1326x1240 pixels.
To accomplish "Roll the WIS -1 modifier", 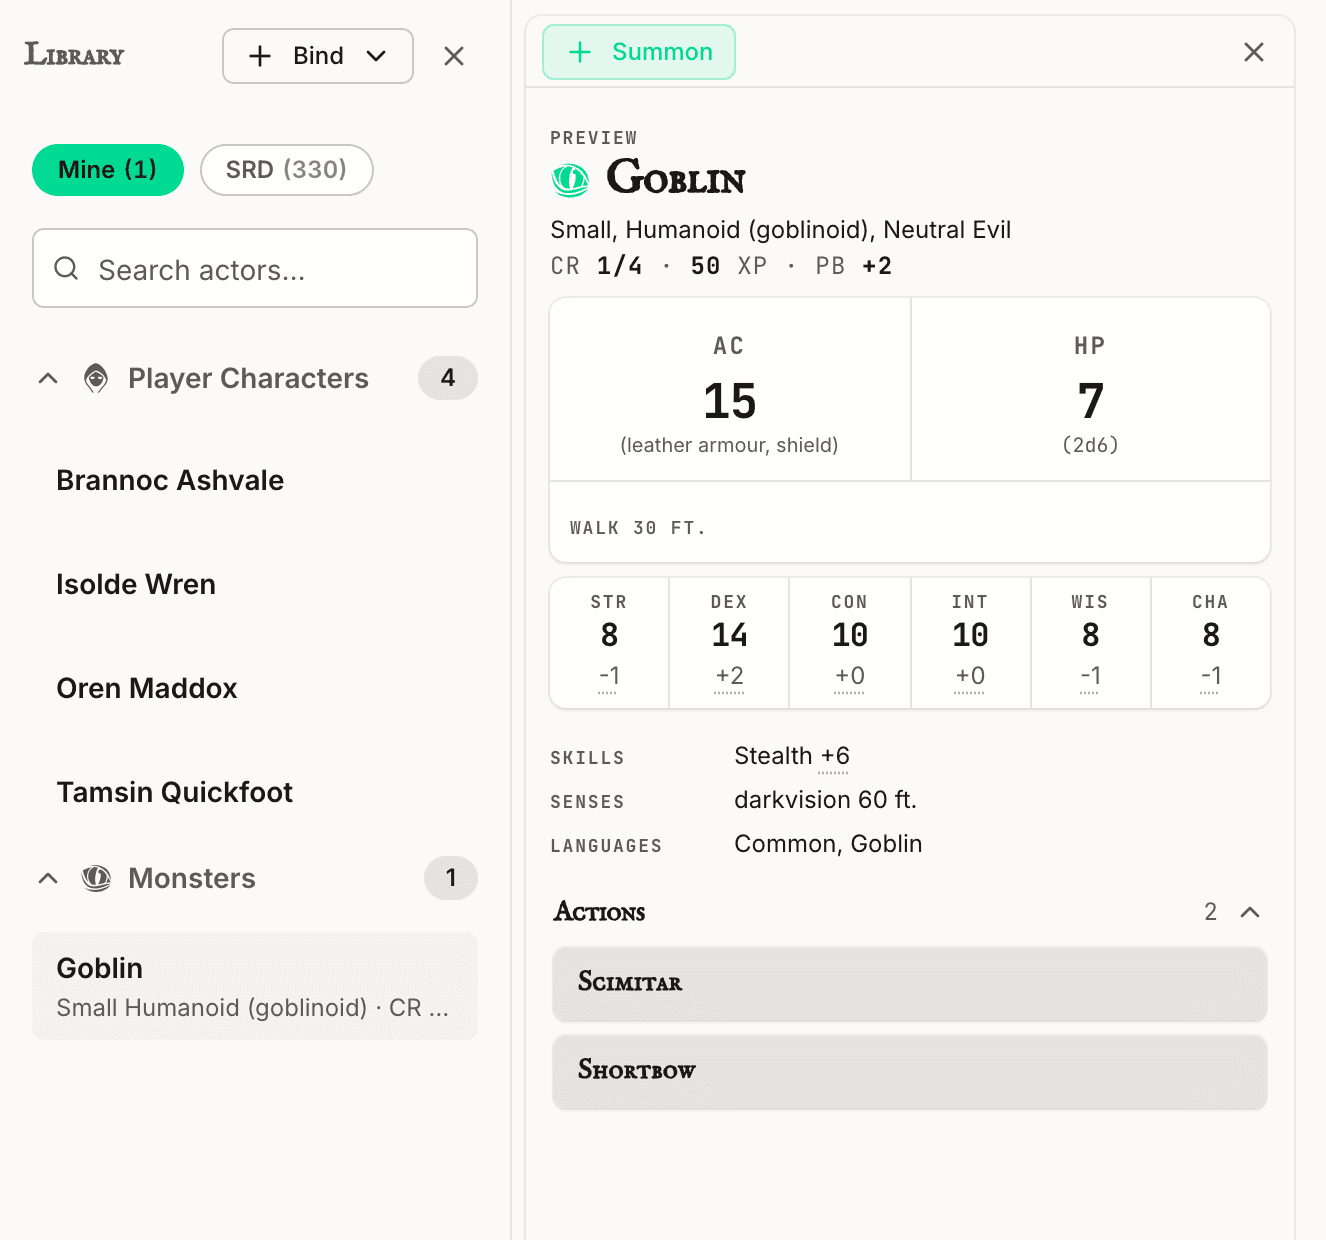I will tap(1090, 677).
